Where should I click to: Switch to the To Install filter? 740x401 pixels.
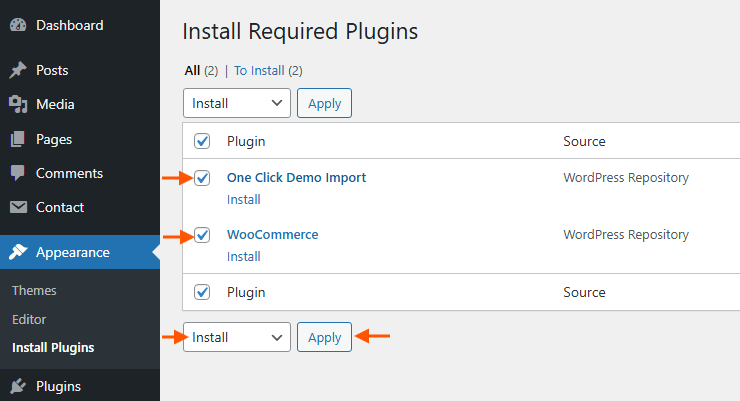(x=260, y=71)
